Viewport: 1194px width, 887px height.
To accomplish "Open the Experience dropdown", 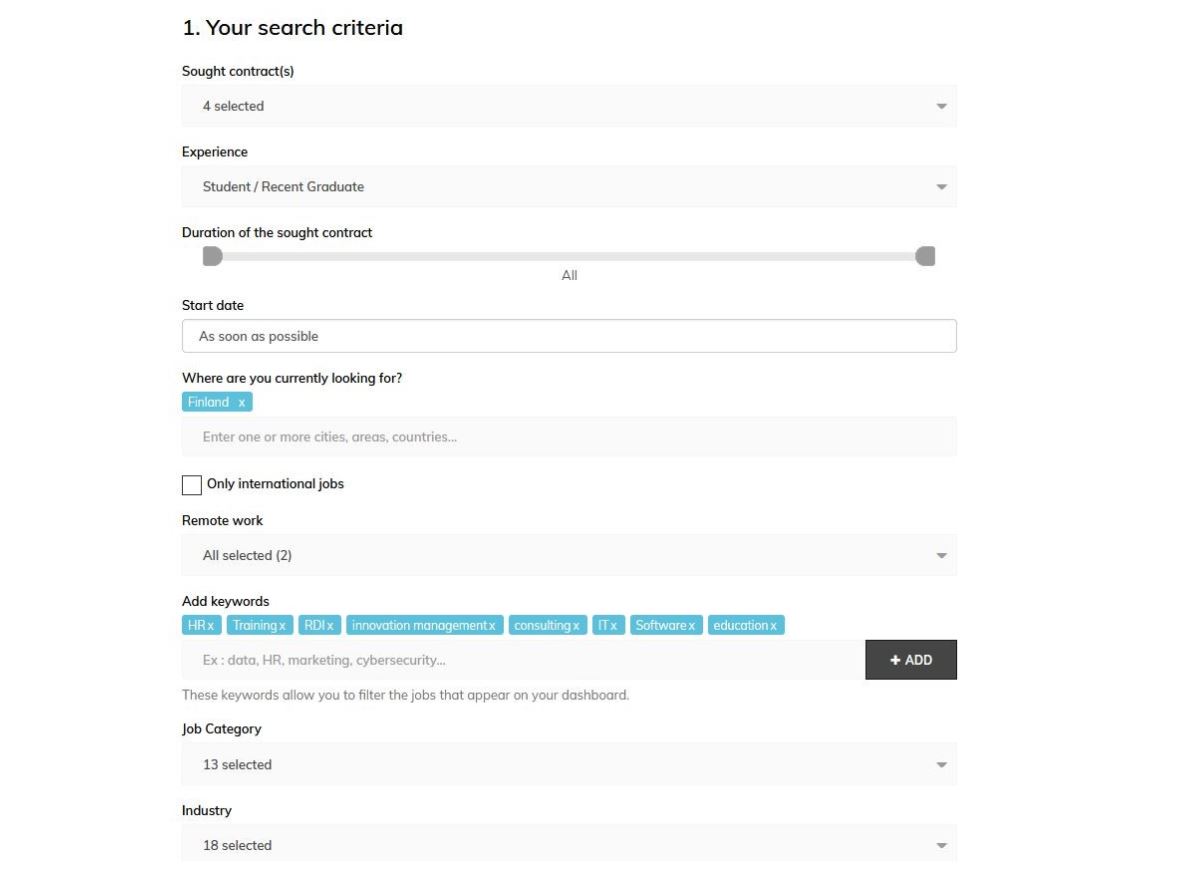I will tap(569, 187).
